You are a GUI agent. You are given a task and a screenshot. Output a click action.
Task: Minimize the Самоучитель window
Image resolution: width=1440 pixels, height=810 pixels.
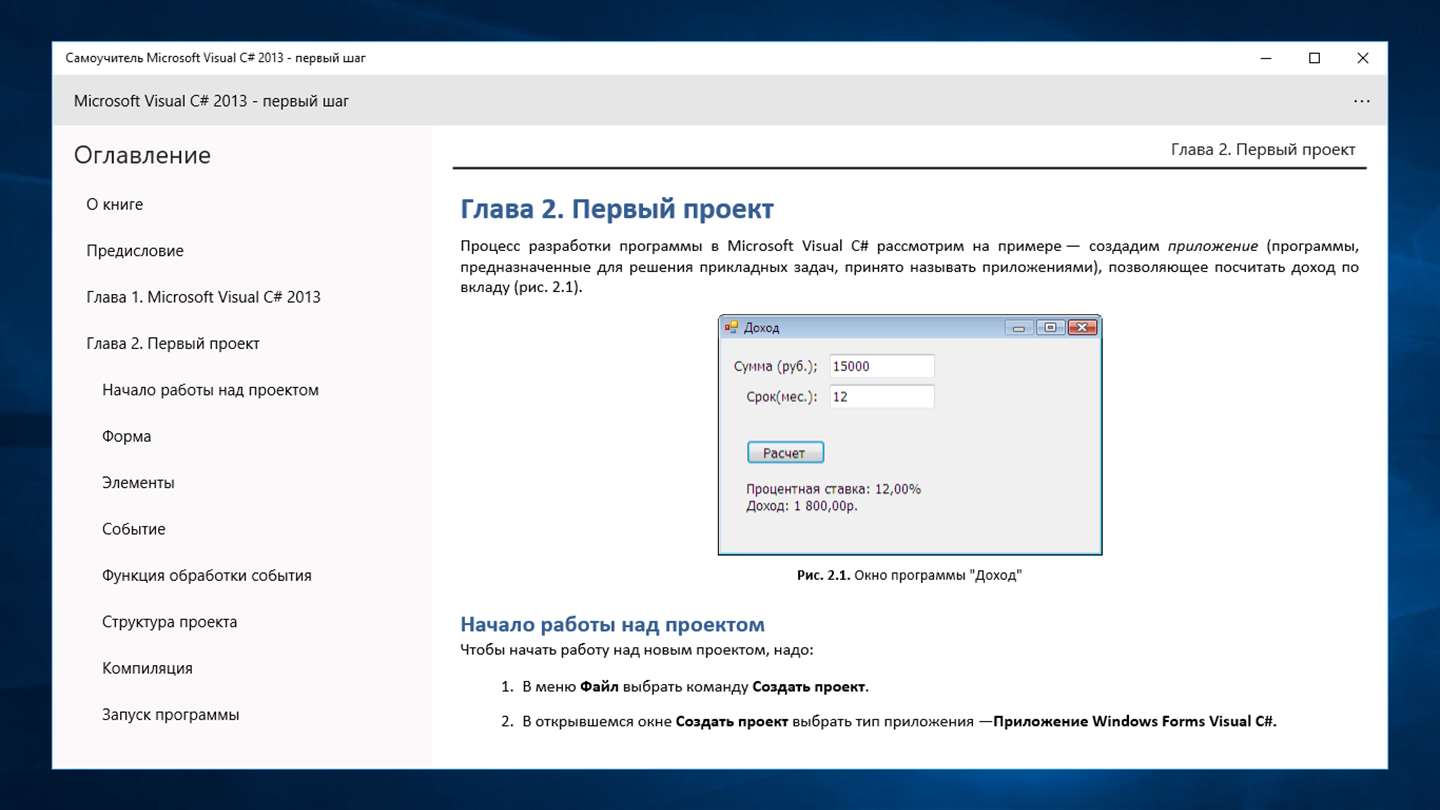point(1266,58)
